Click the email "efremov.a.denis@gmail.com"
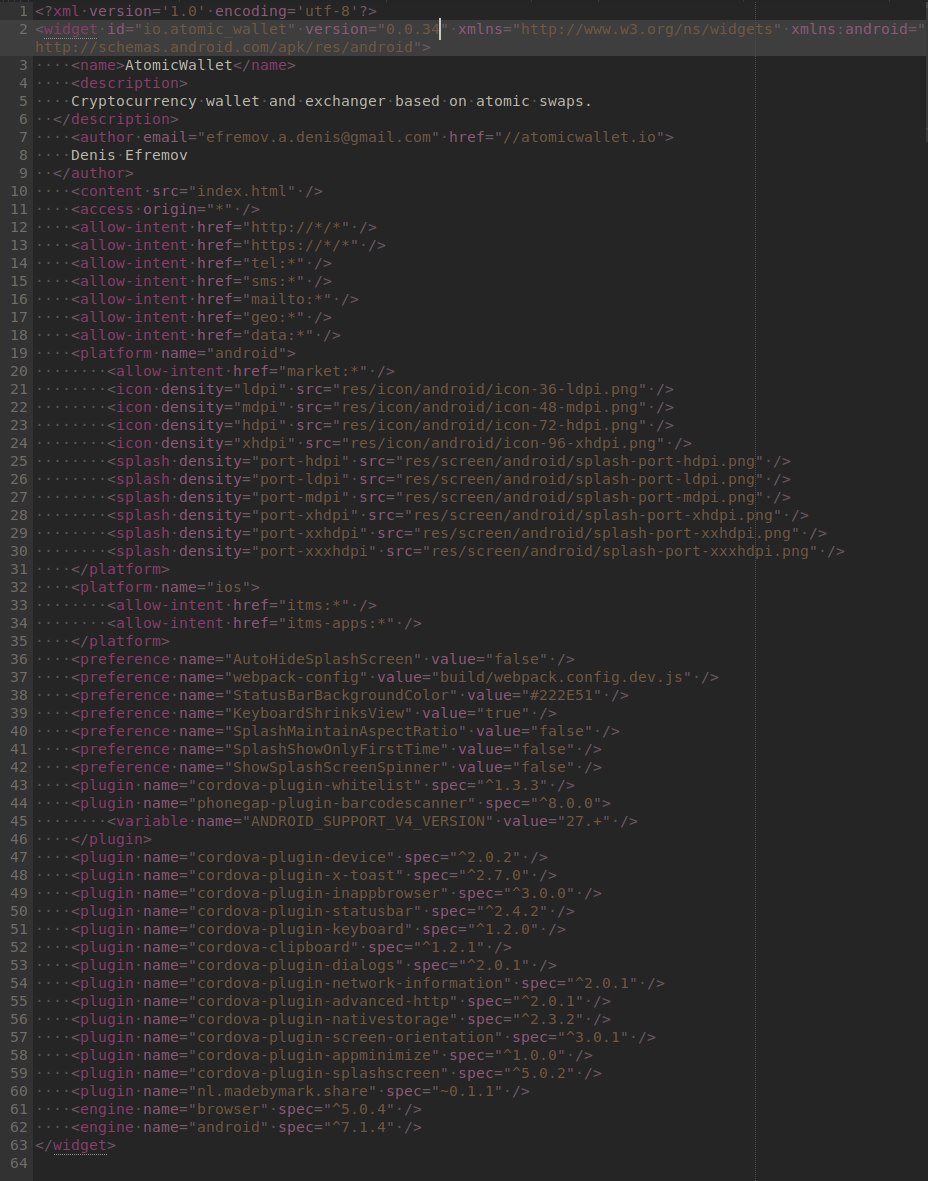The image size is (928, 1181). point(319,138)
